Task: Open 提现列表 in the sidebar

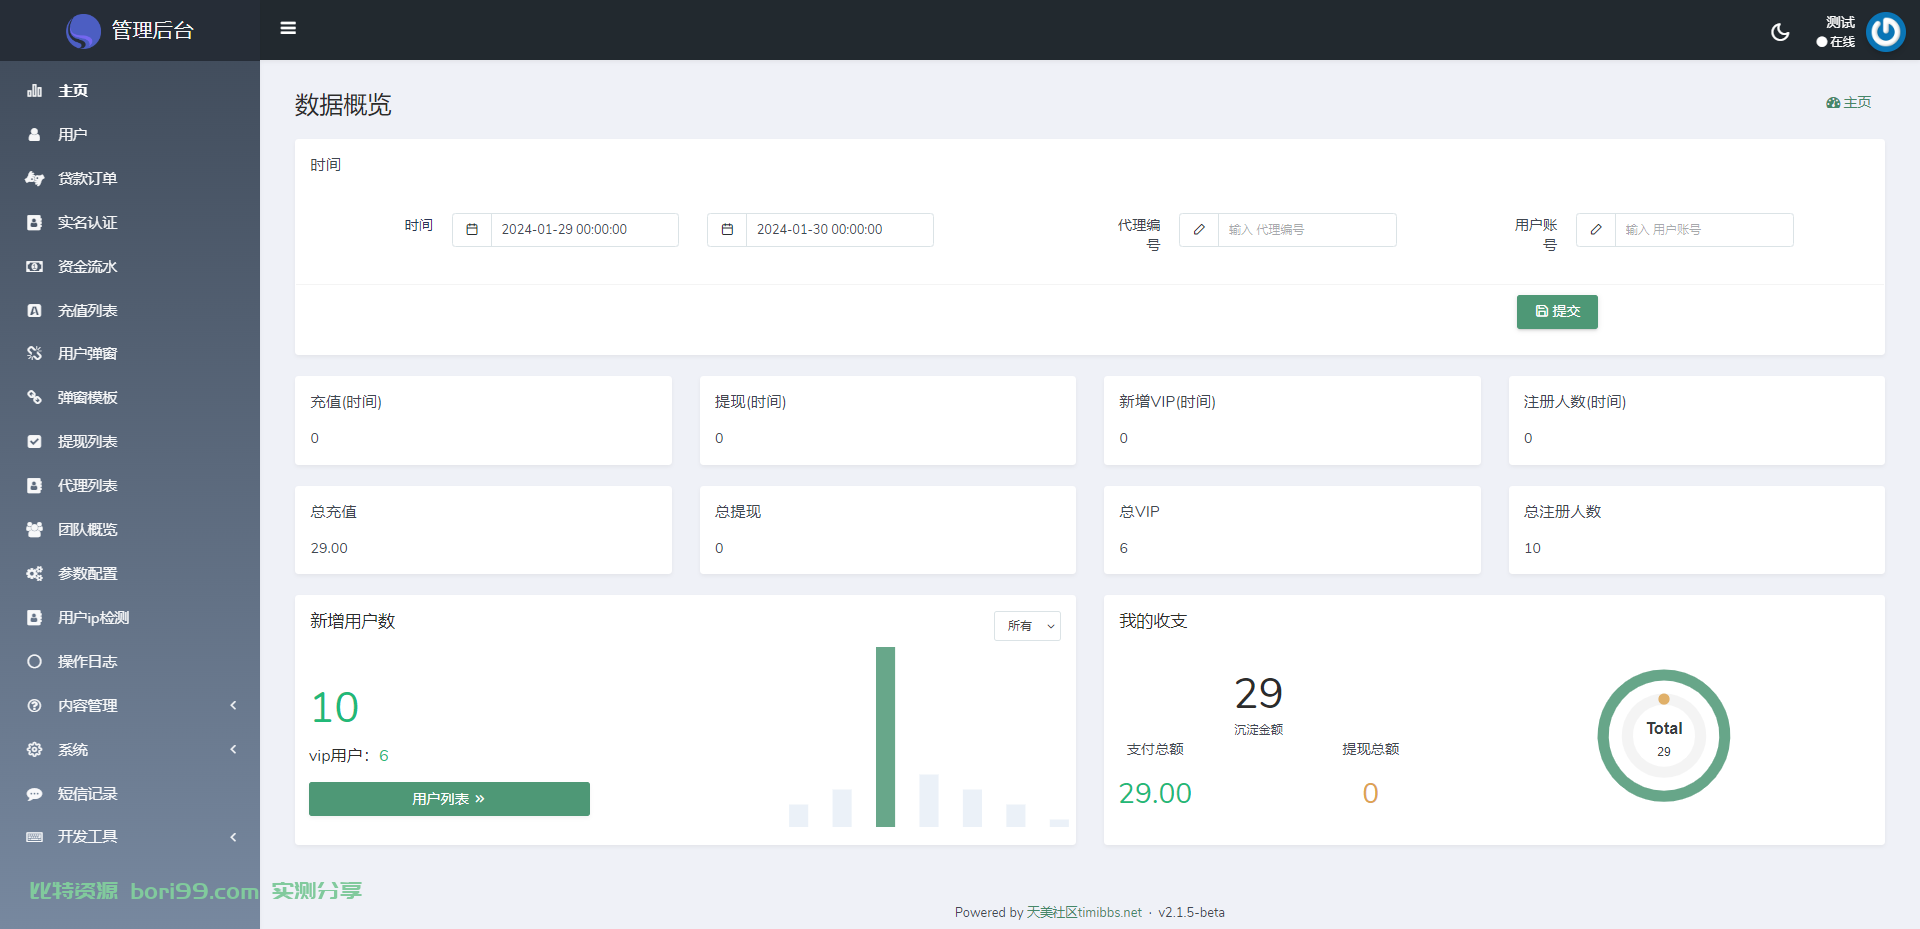Action: [x=130, y=442]
